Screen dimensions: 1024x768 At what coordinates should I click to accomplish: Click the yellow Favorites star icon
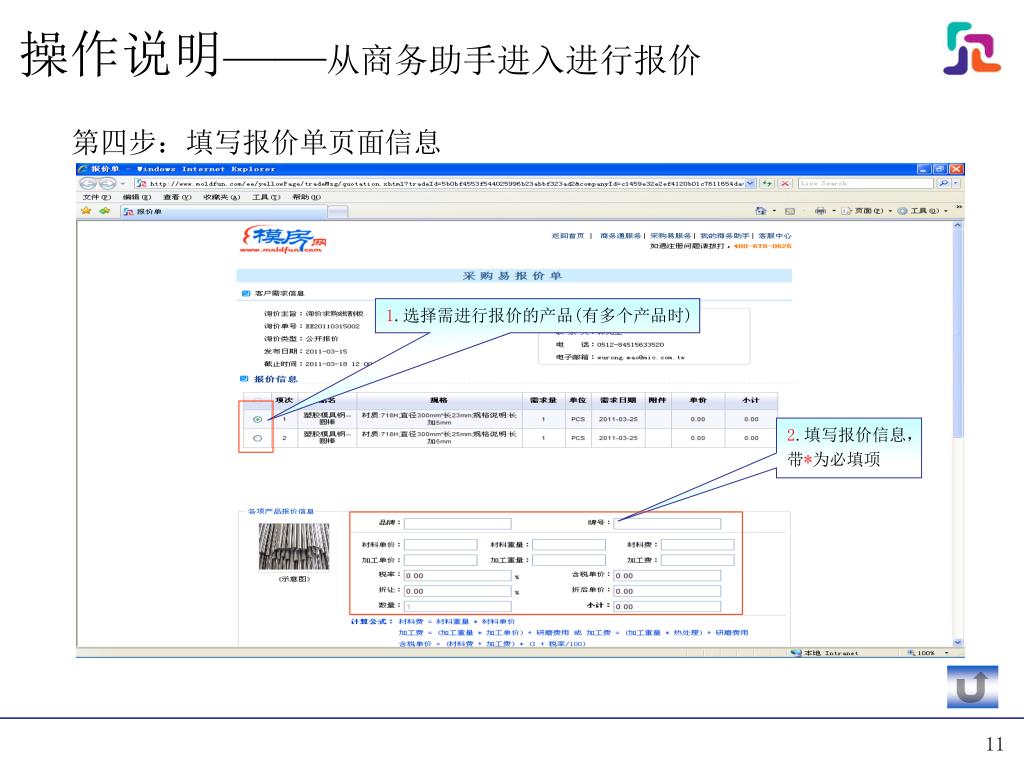tap(86, 211)
